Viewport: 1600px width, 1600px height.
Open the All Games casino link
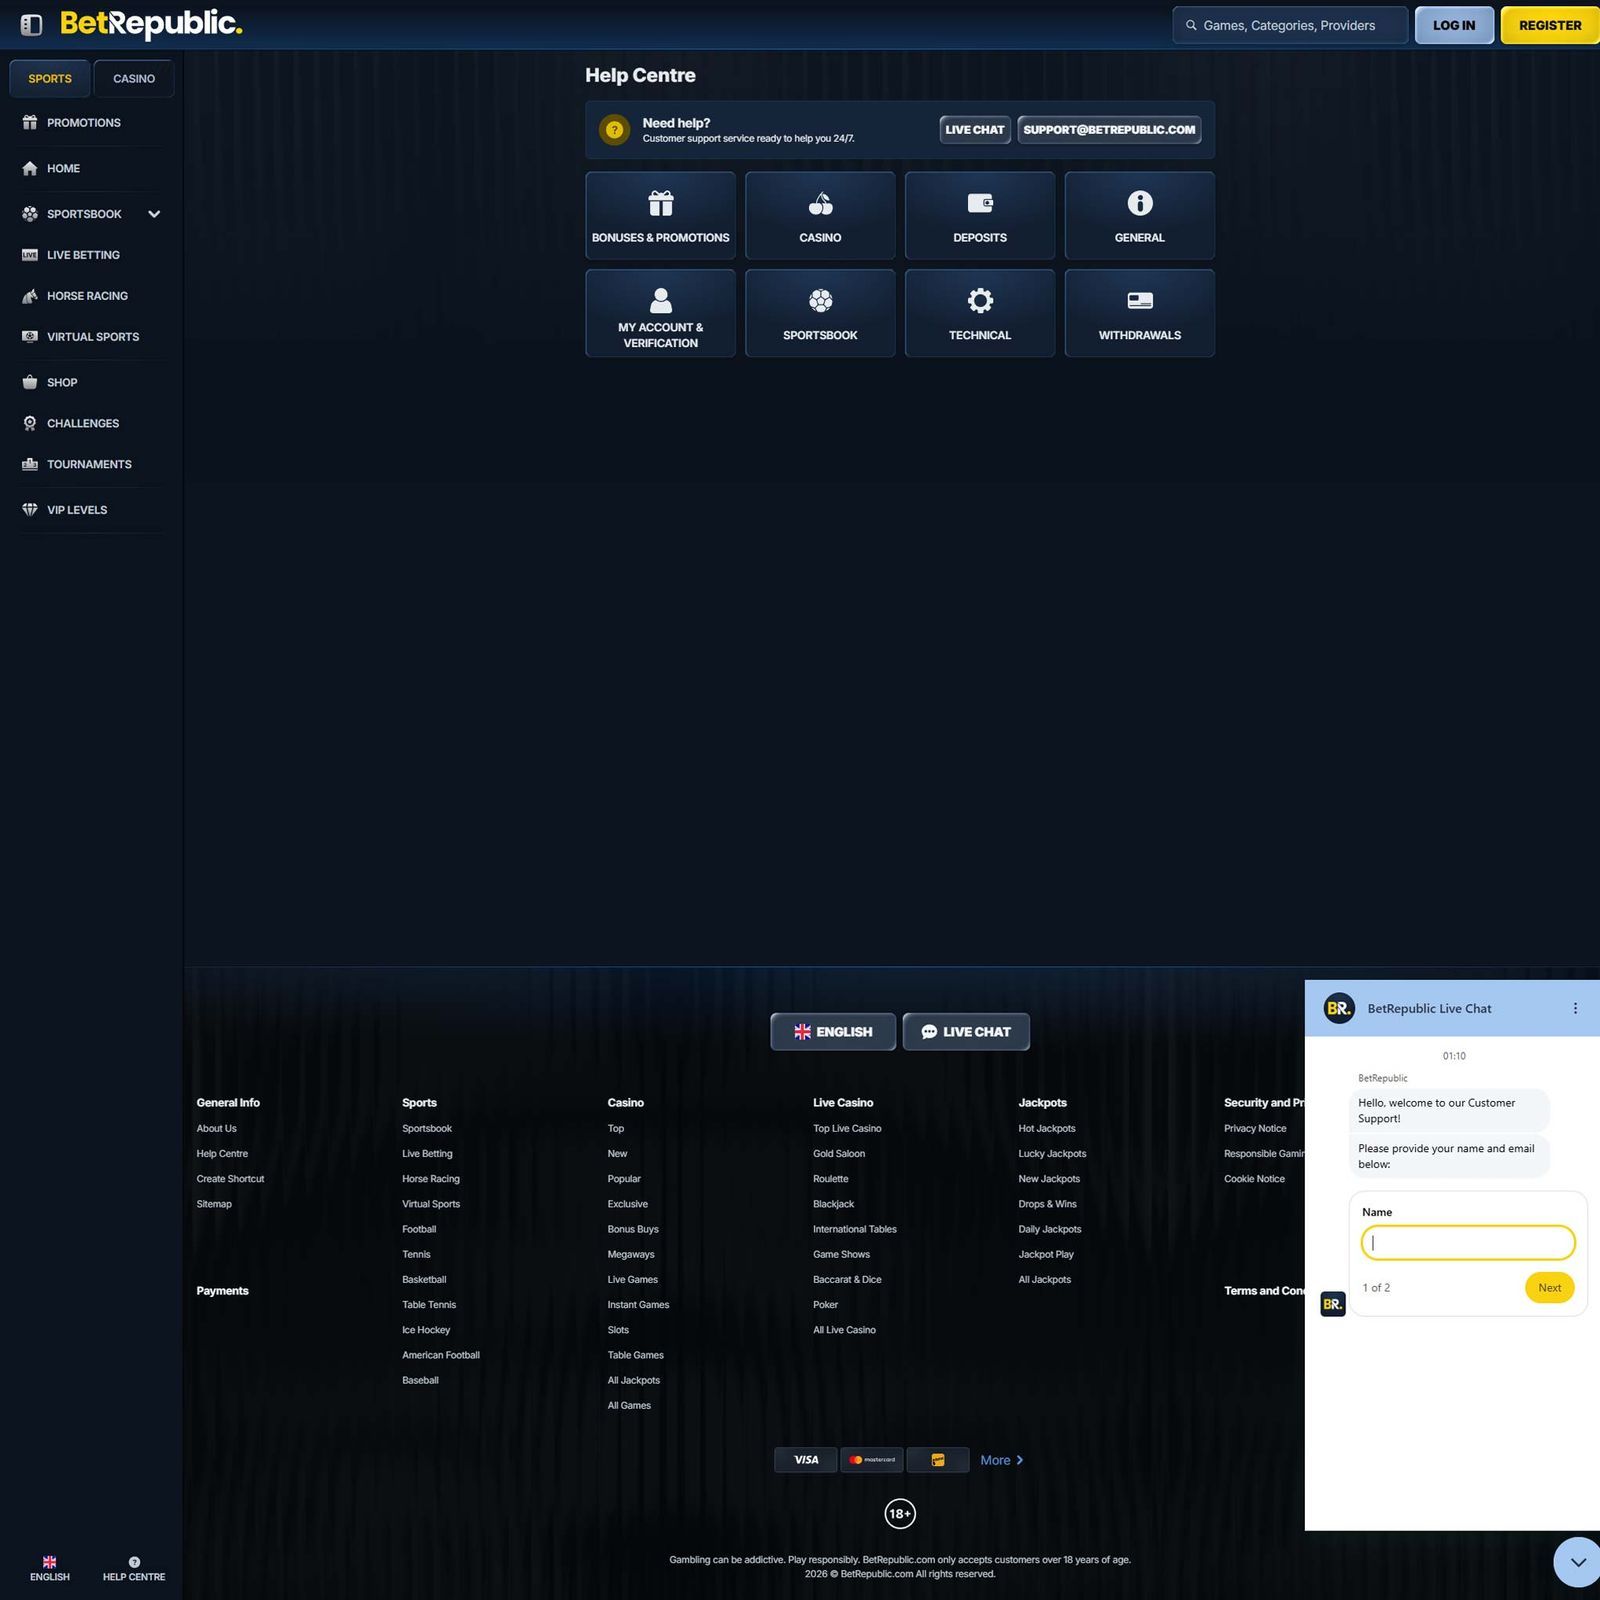pos(629,1405)
